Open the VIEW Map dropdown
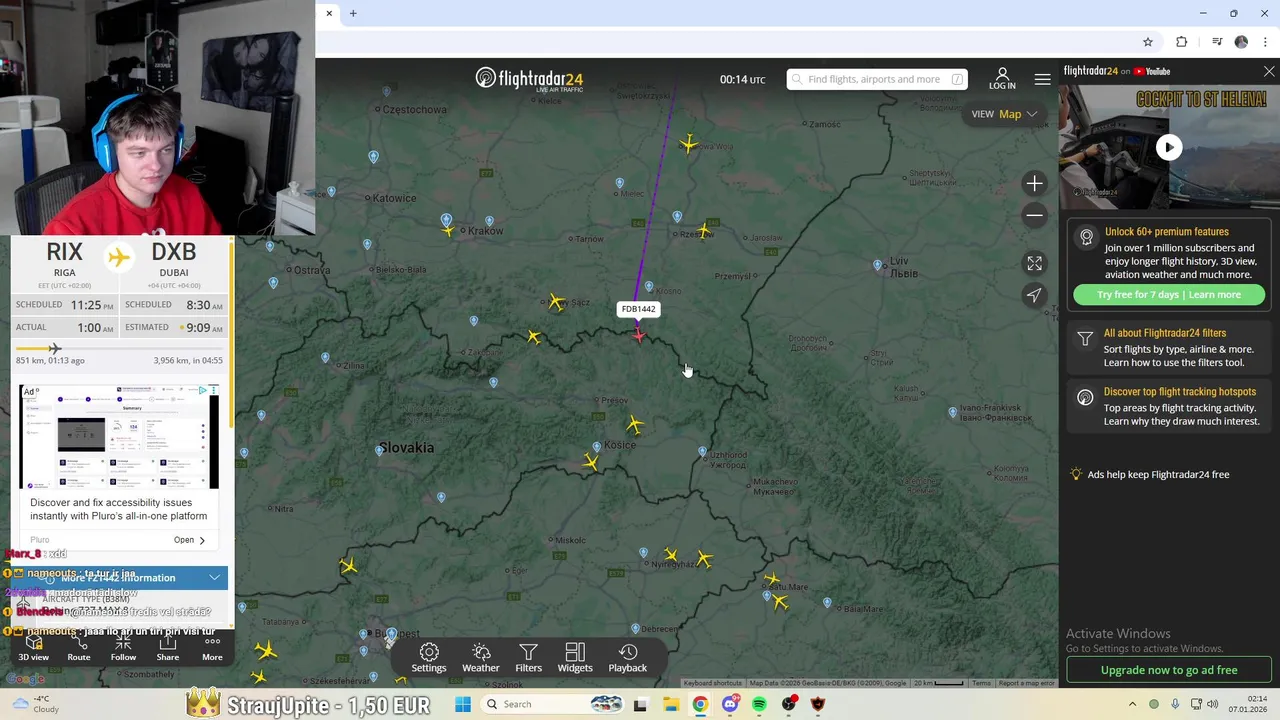 (1004, 114)
